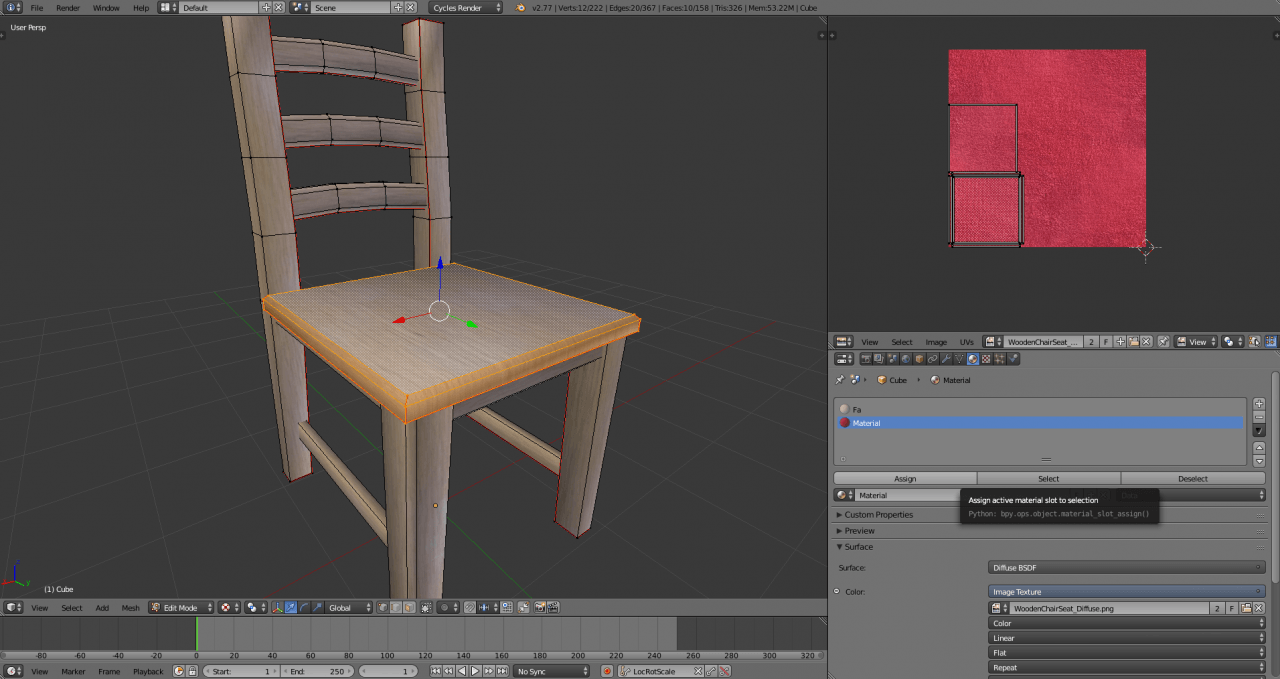Open the Mesh menu in 3D viewport
Image resolution: width=1280 pixels, height=679 pixels.
point(130,607)
